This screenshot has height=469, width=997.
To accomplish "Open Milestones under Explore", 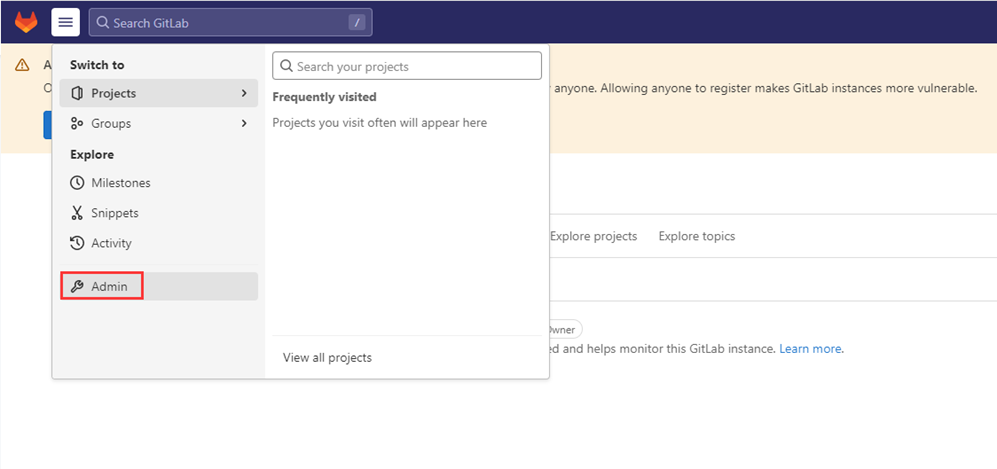I will (x=158, y=183).
